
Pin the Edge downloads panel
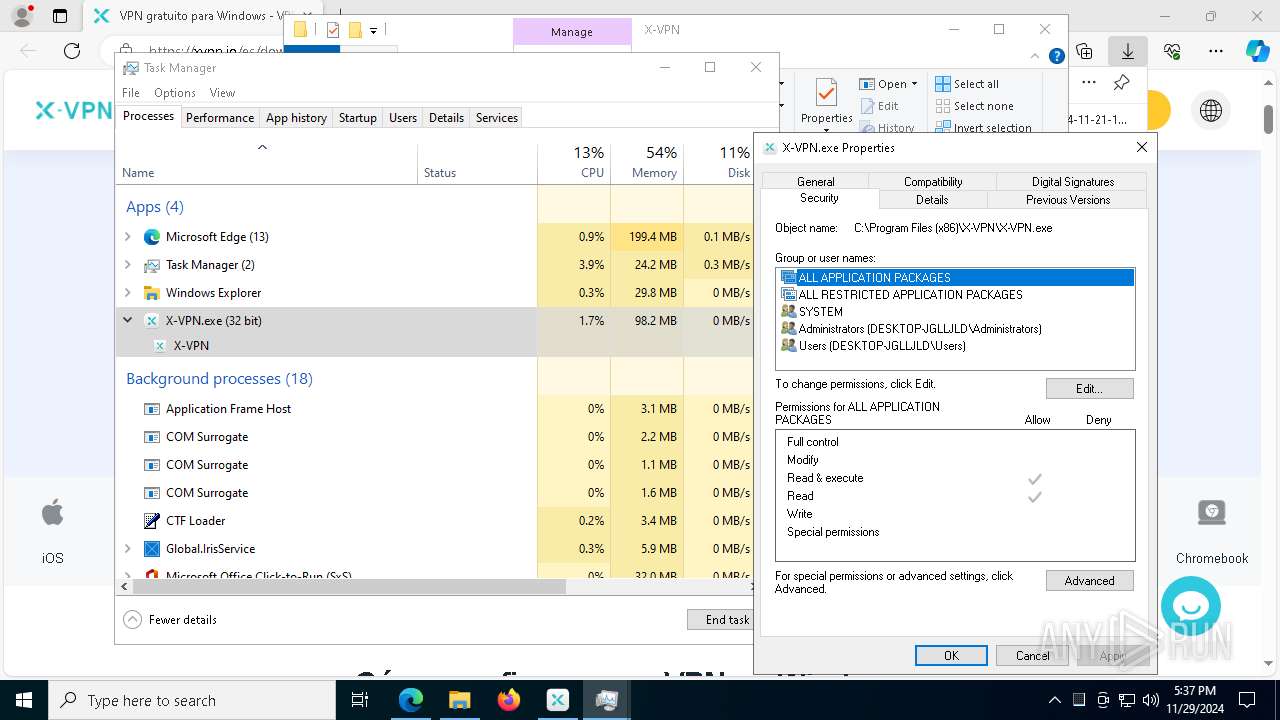click(1122, 83)
